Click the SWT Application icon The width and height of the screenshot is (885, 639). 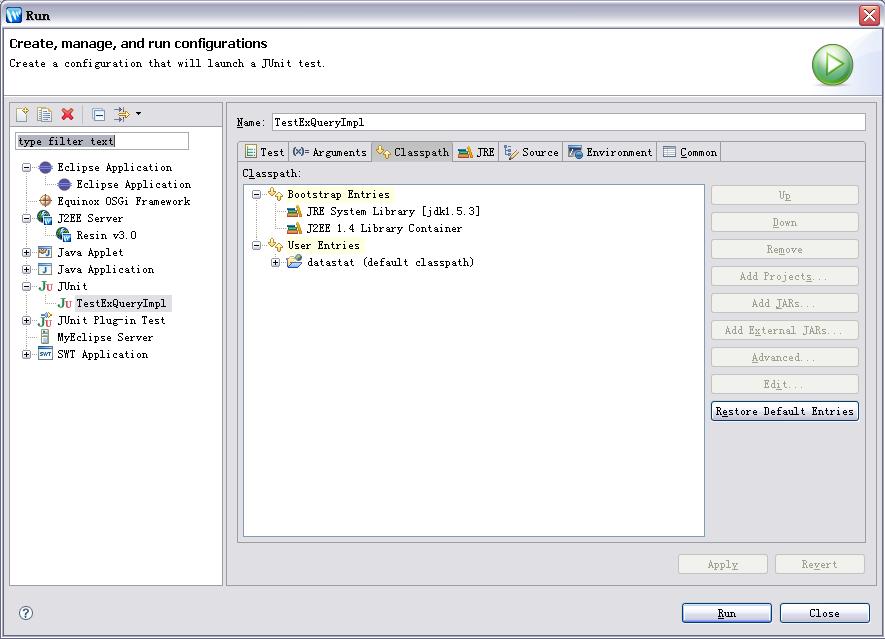(45, 354)
